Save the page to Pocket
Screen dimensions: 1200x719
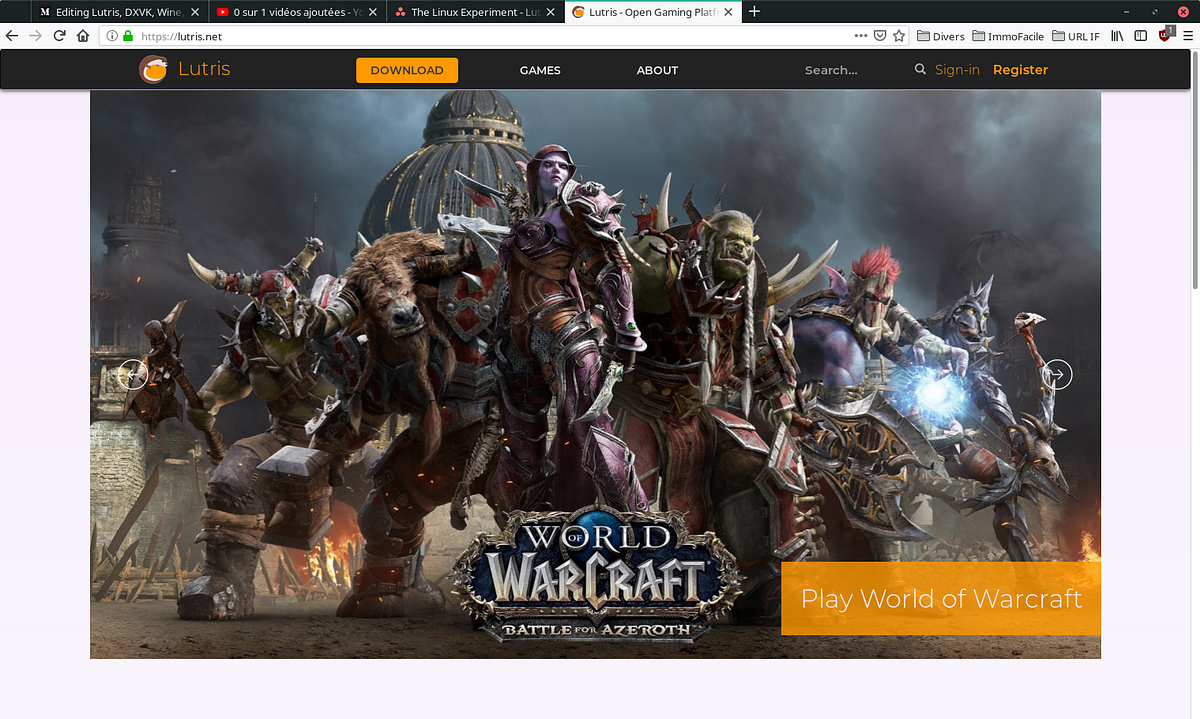880,36
